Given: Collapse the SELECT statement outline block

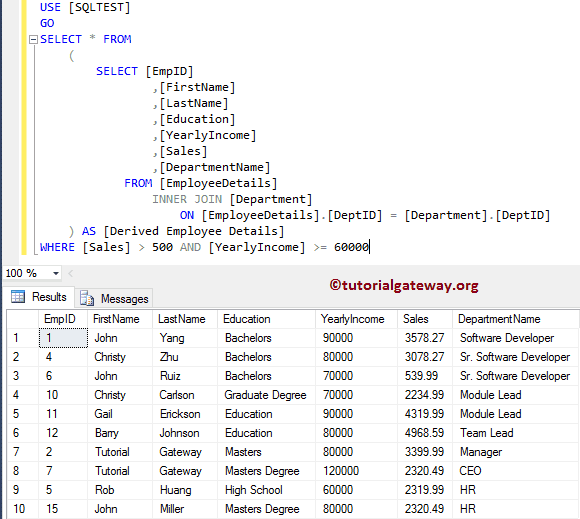Looking at the screenshot, I should (33, 39).
